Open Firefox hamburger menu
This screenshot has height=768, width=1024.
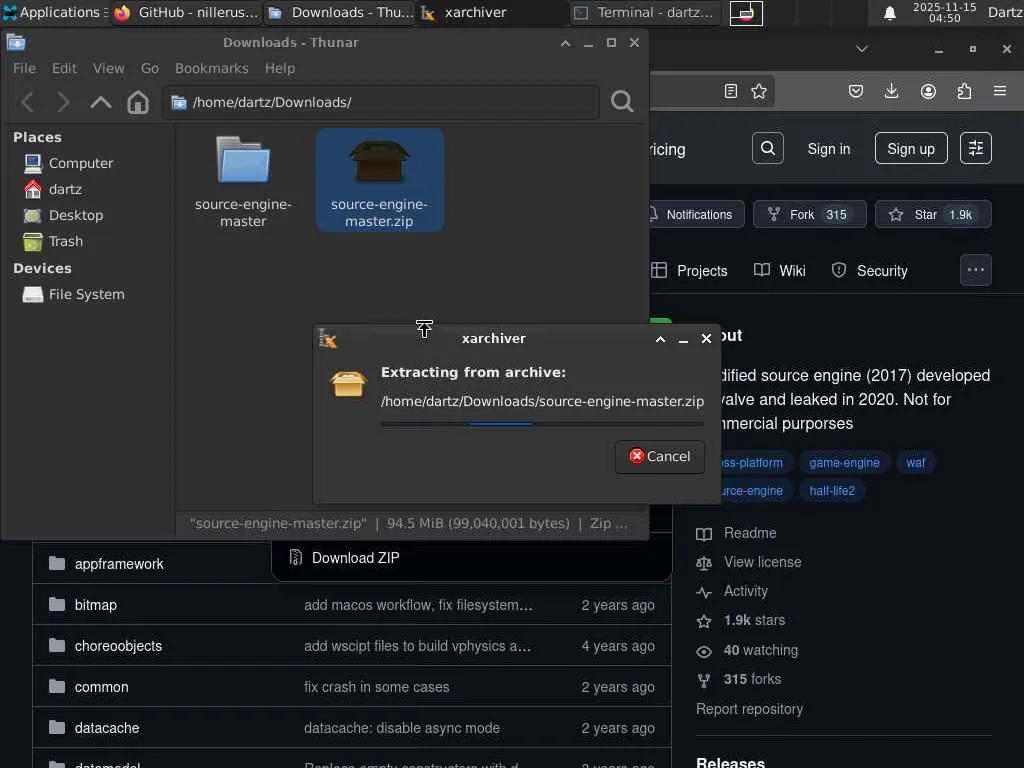click(1000, 91)
